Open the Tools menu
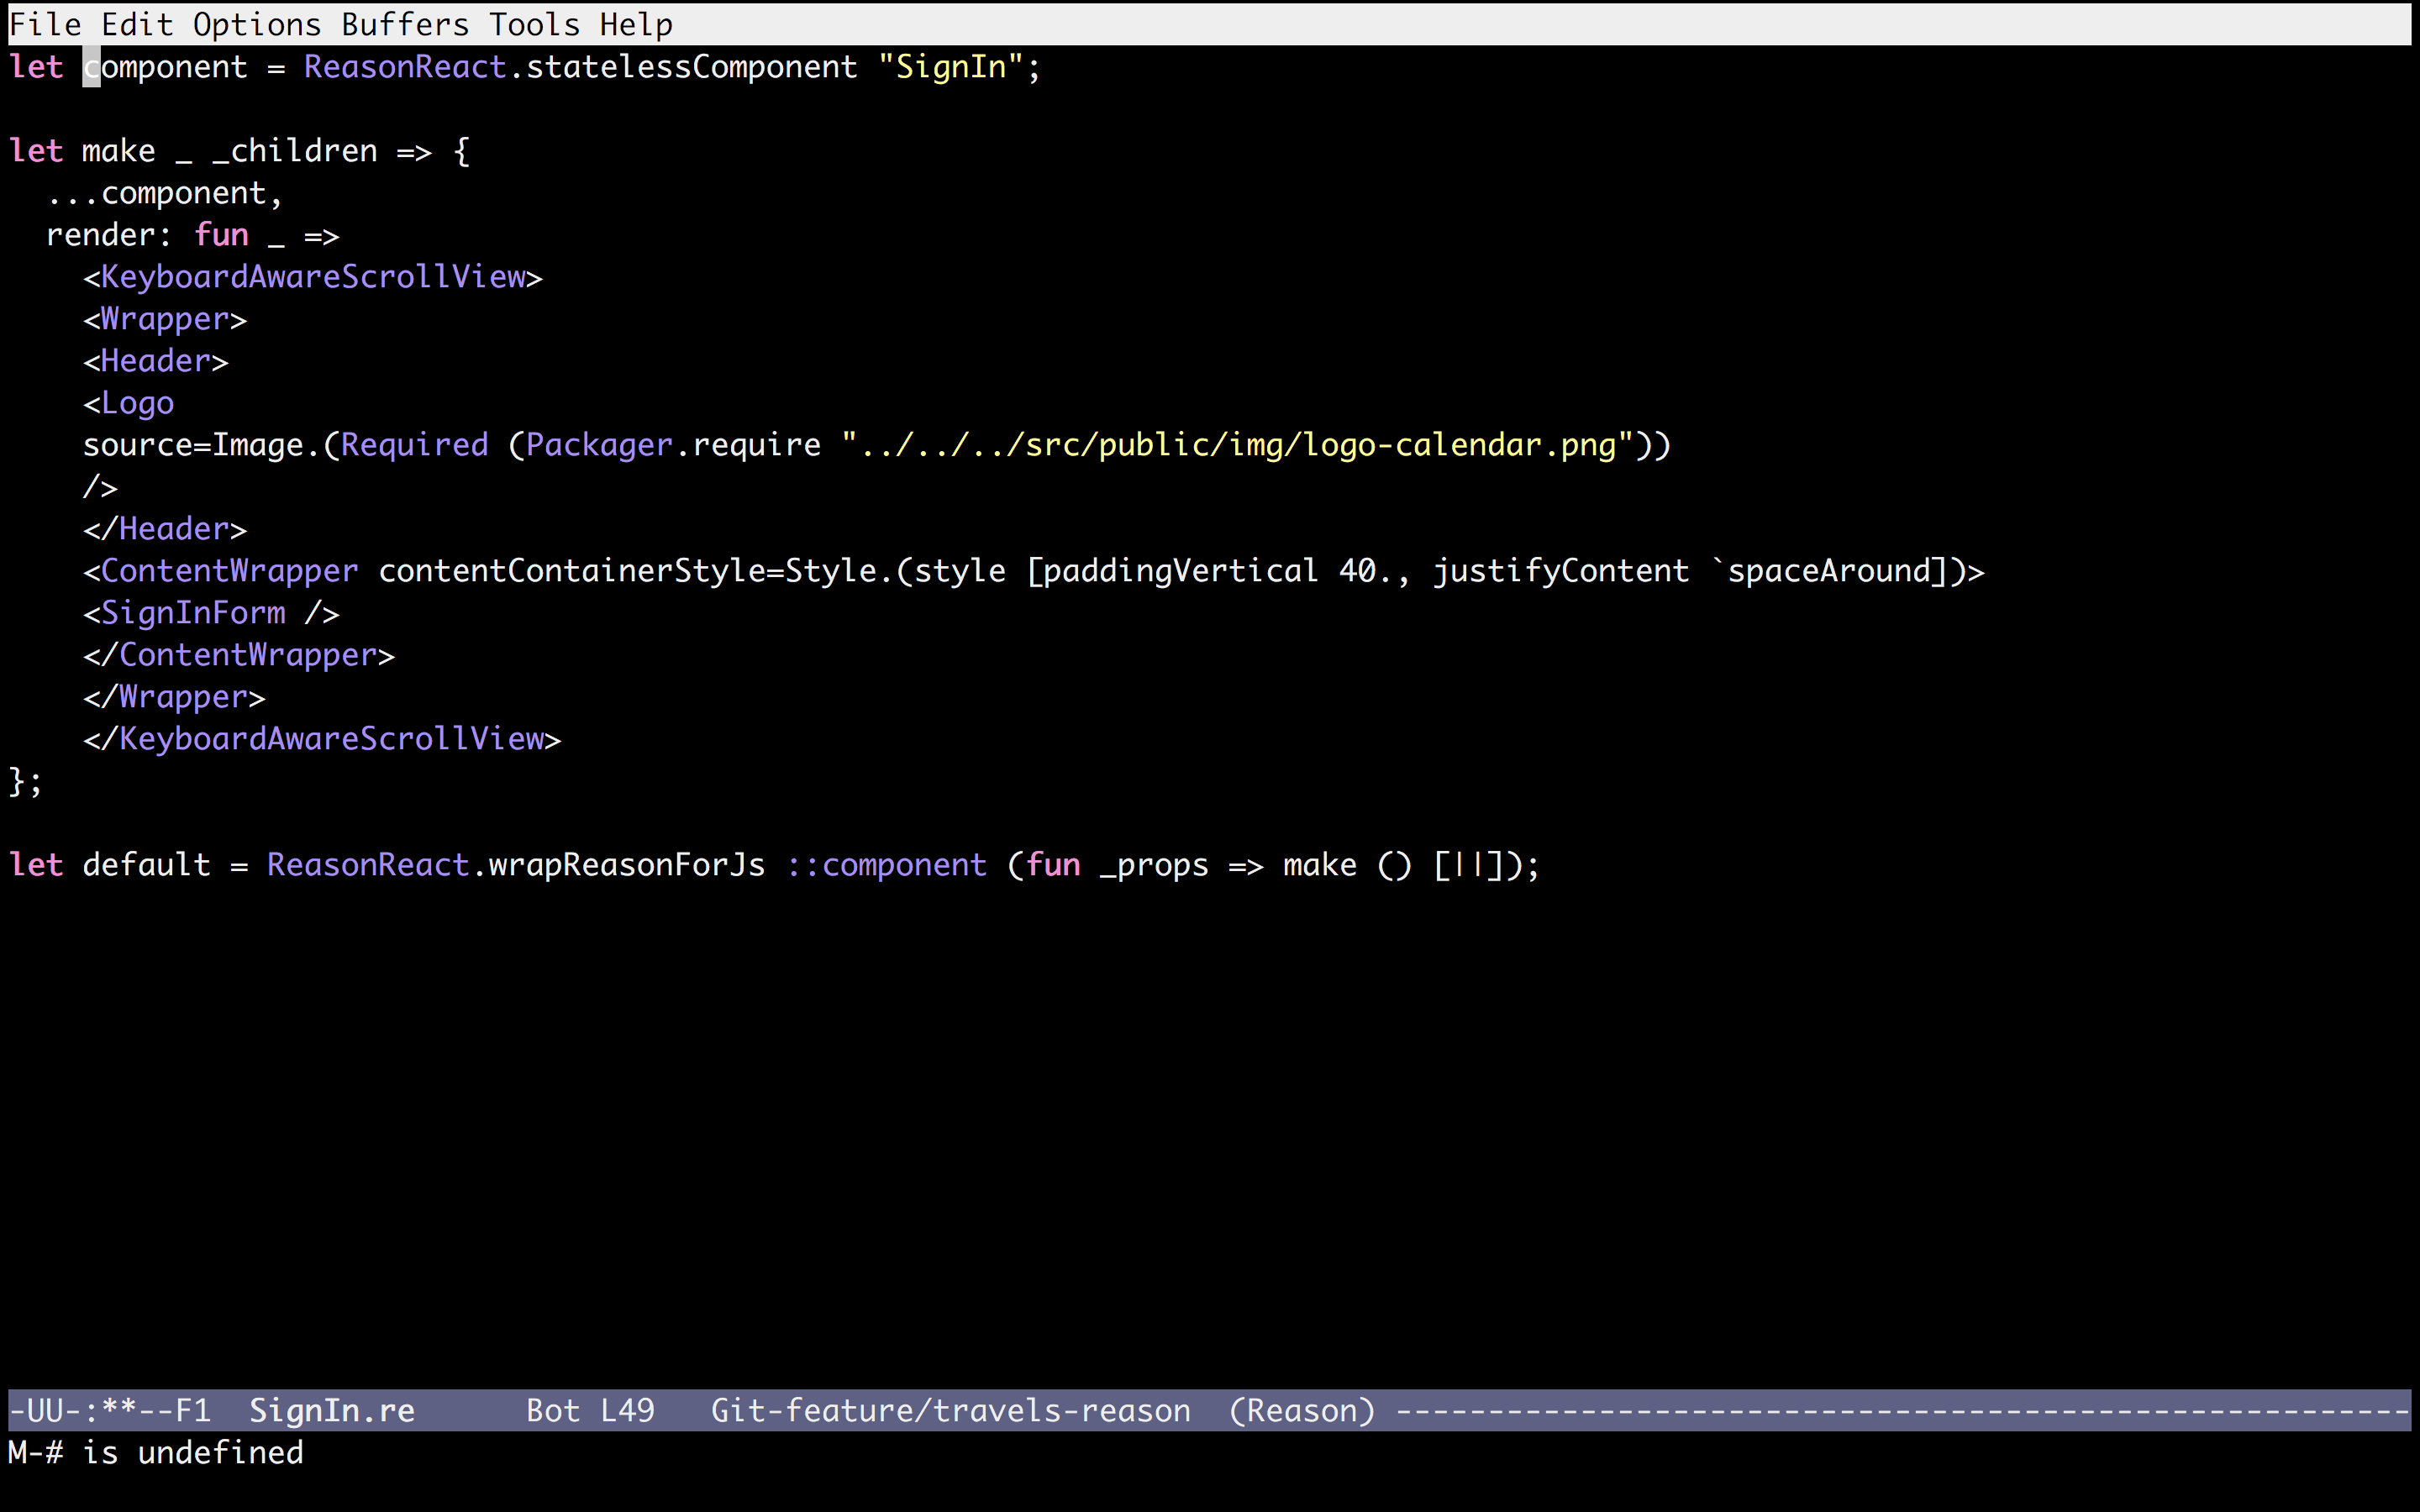Viewport: 2420px width, 1512px height. click(x=534, y=24)
